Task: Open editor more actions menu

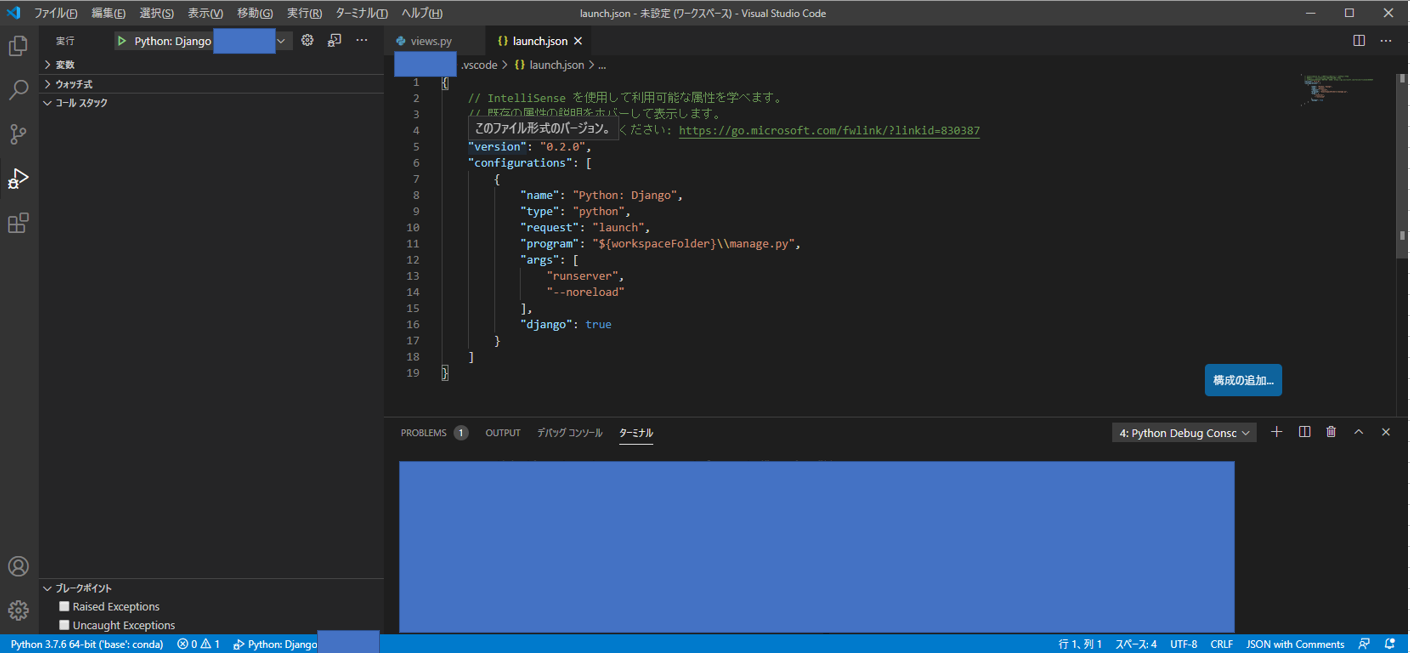Action: point(1385,41)
